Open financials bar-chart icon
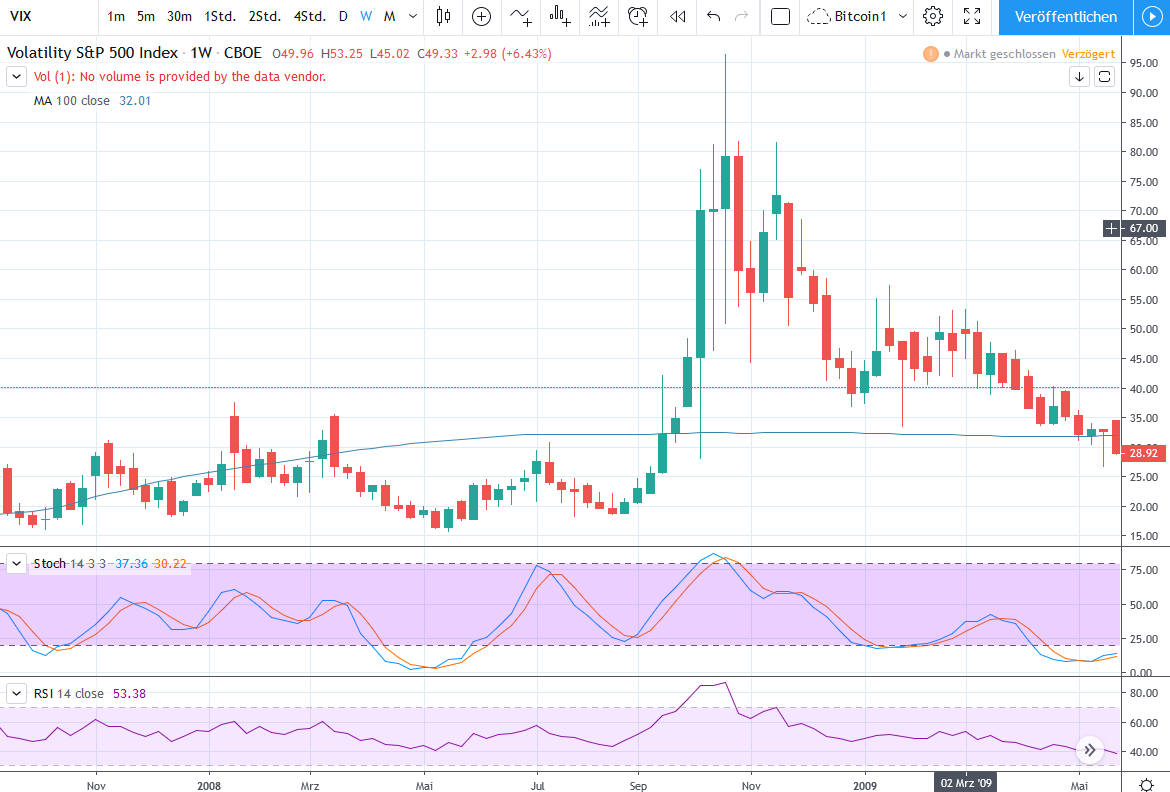 pos(560,16)
